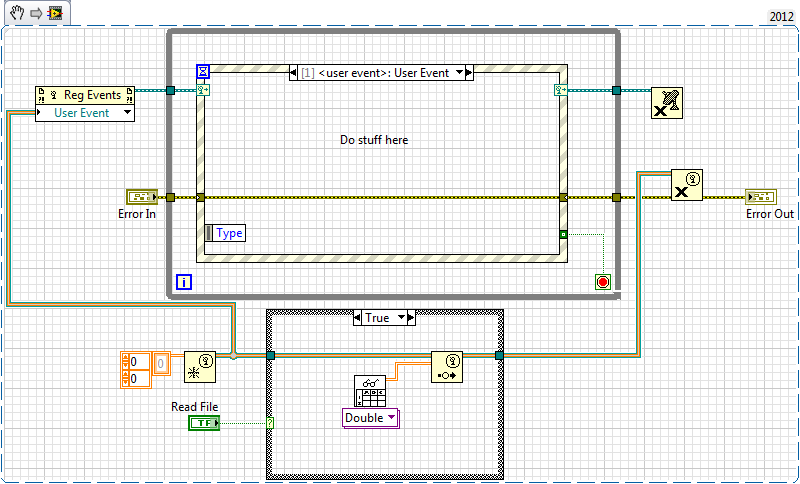Expand the User Event dropdown on Reg Events
The image size is (800, 484).
(127, 113)
